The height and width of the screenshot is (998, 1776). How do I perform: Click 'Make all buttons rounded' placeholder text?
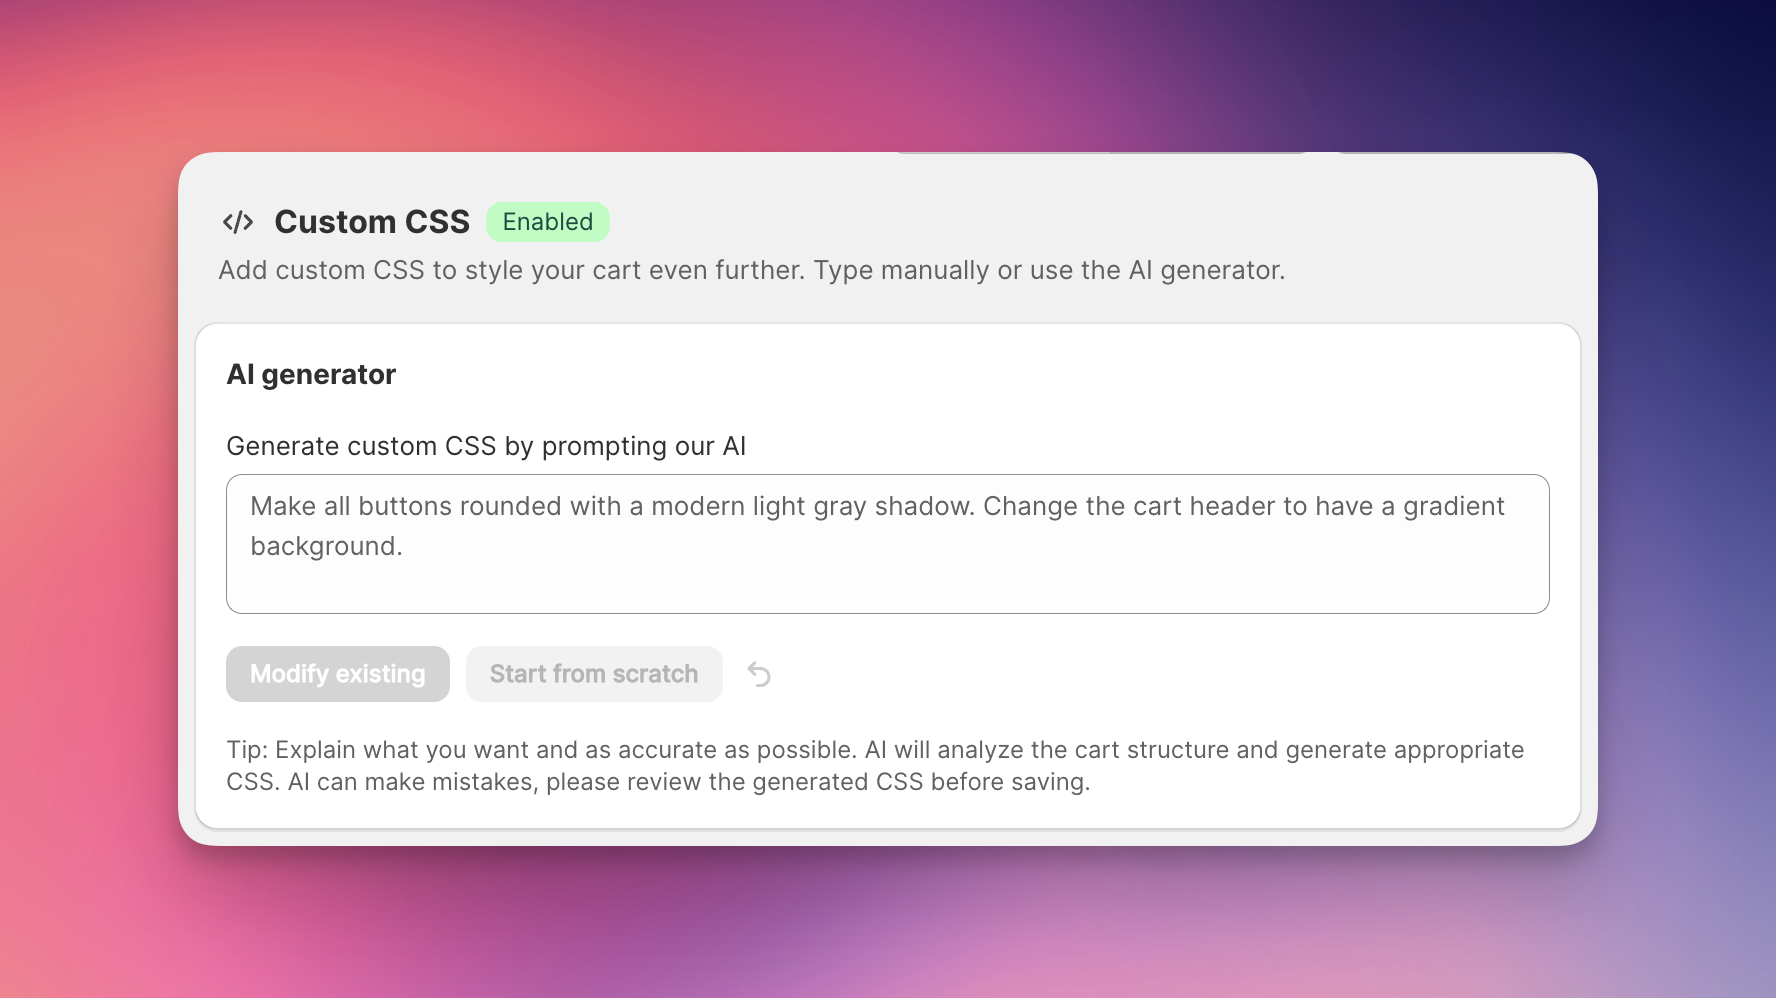pyautogui.click(x=436, y=506)
